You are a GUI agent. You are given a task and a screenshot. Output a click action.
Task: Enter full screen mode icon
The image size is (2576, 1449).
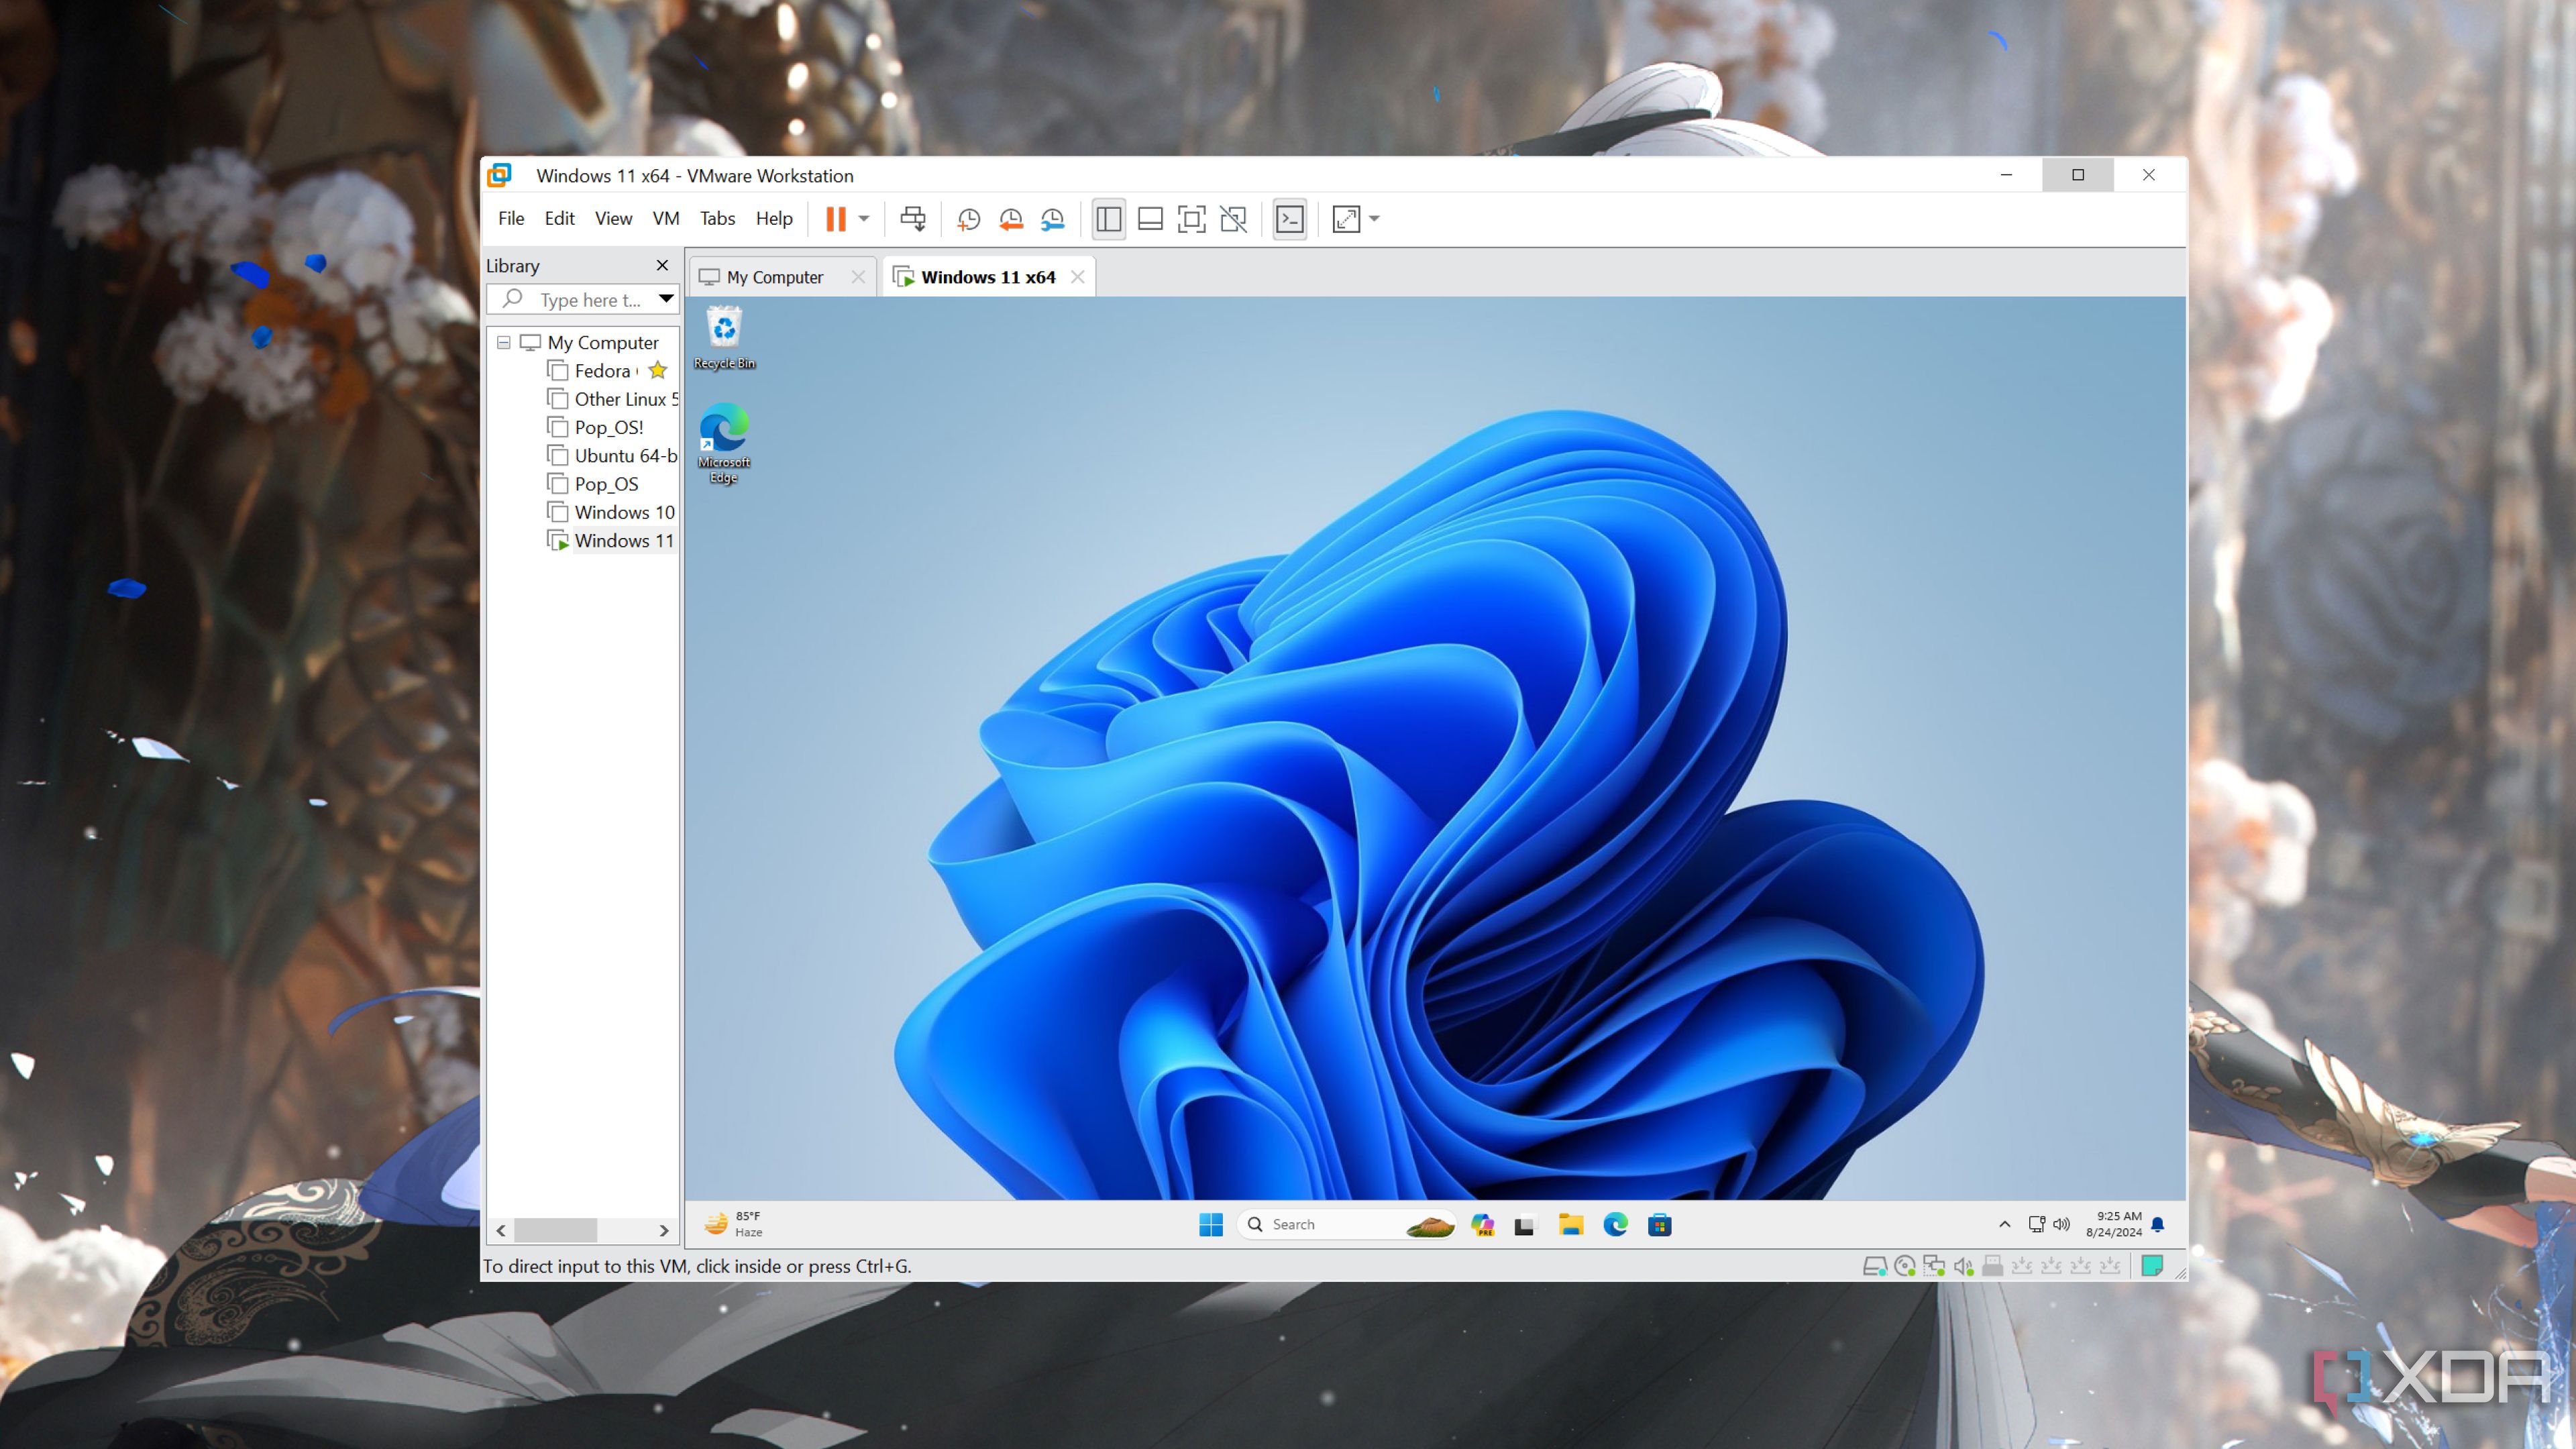1191,219
